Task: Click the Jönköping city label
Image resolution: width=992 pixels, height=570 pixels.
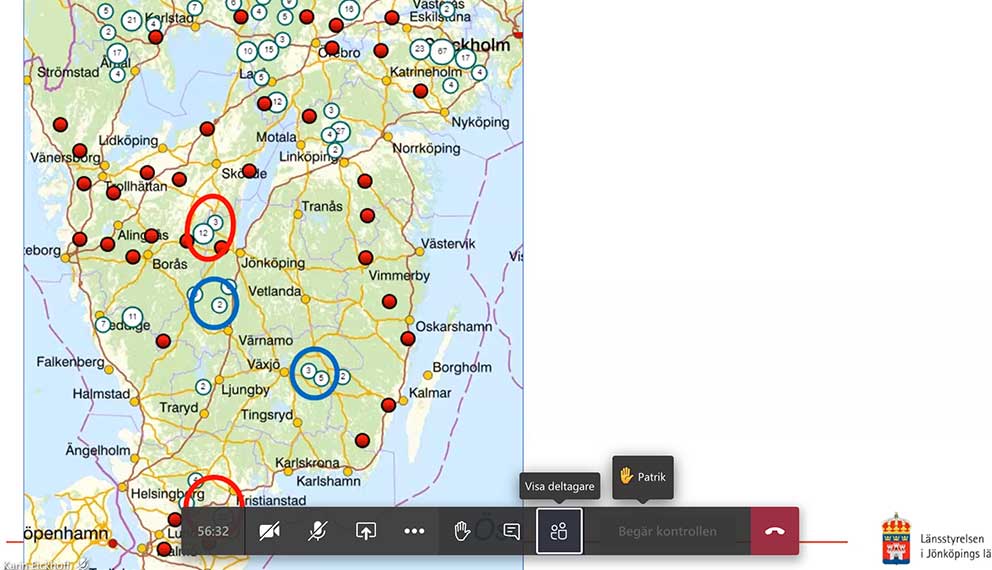Action: point(273,263)
